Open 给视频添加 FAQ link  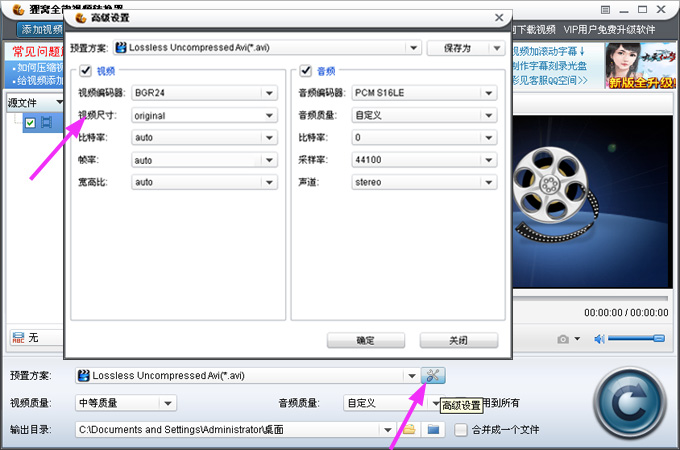38,81
